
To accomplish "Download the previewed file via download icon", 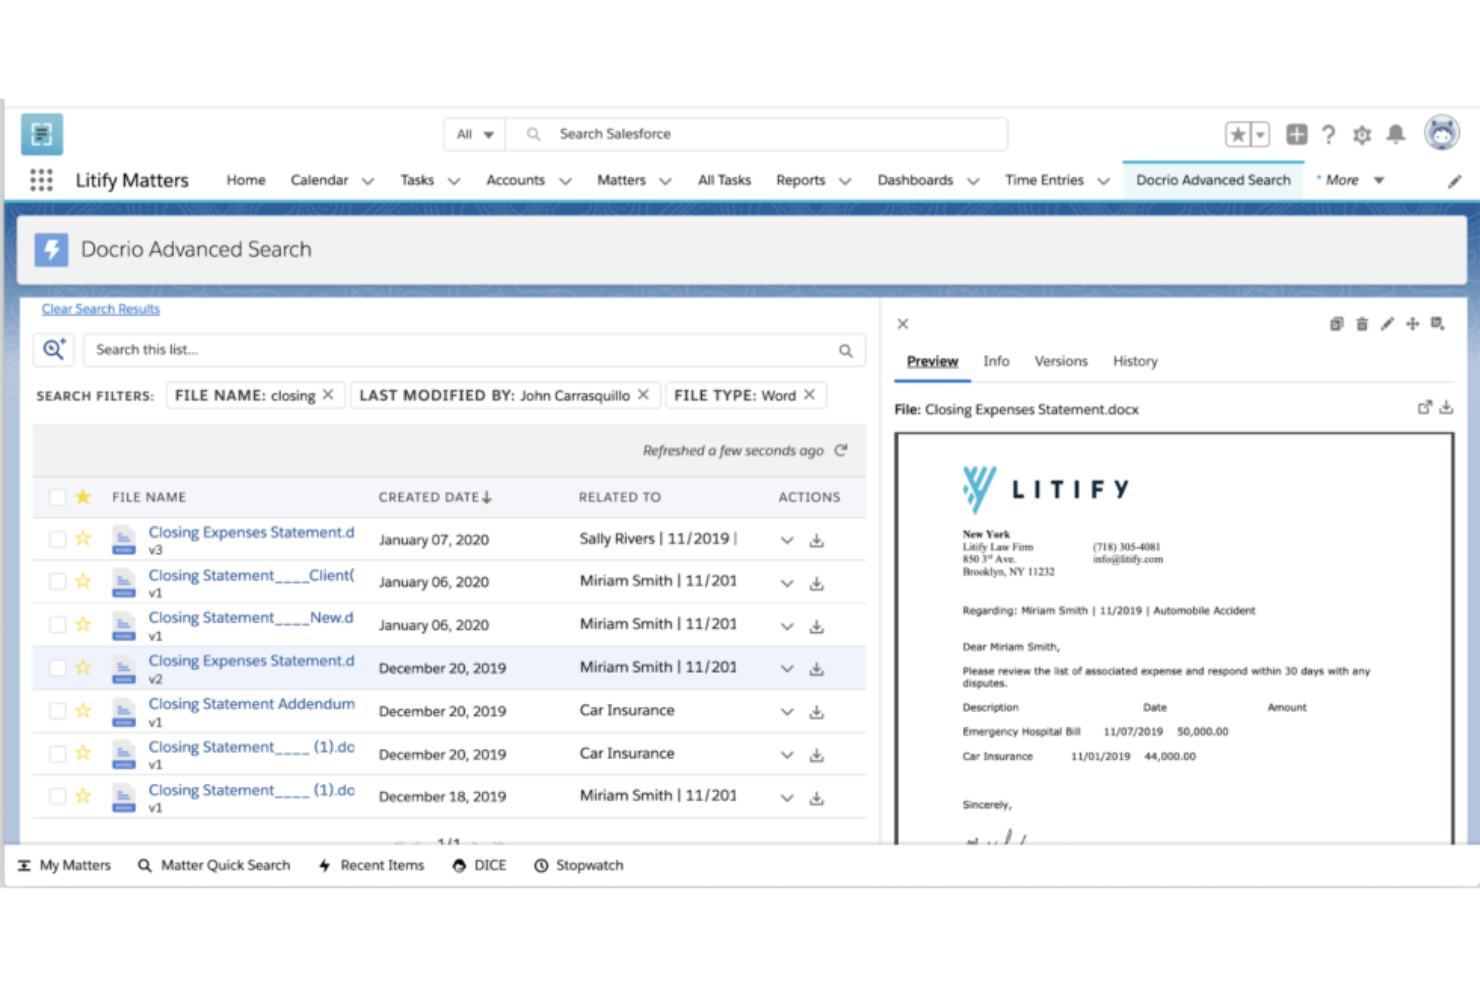I will pyautogui.click(x=1446, y=407).
